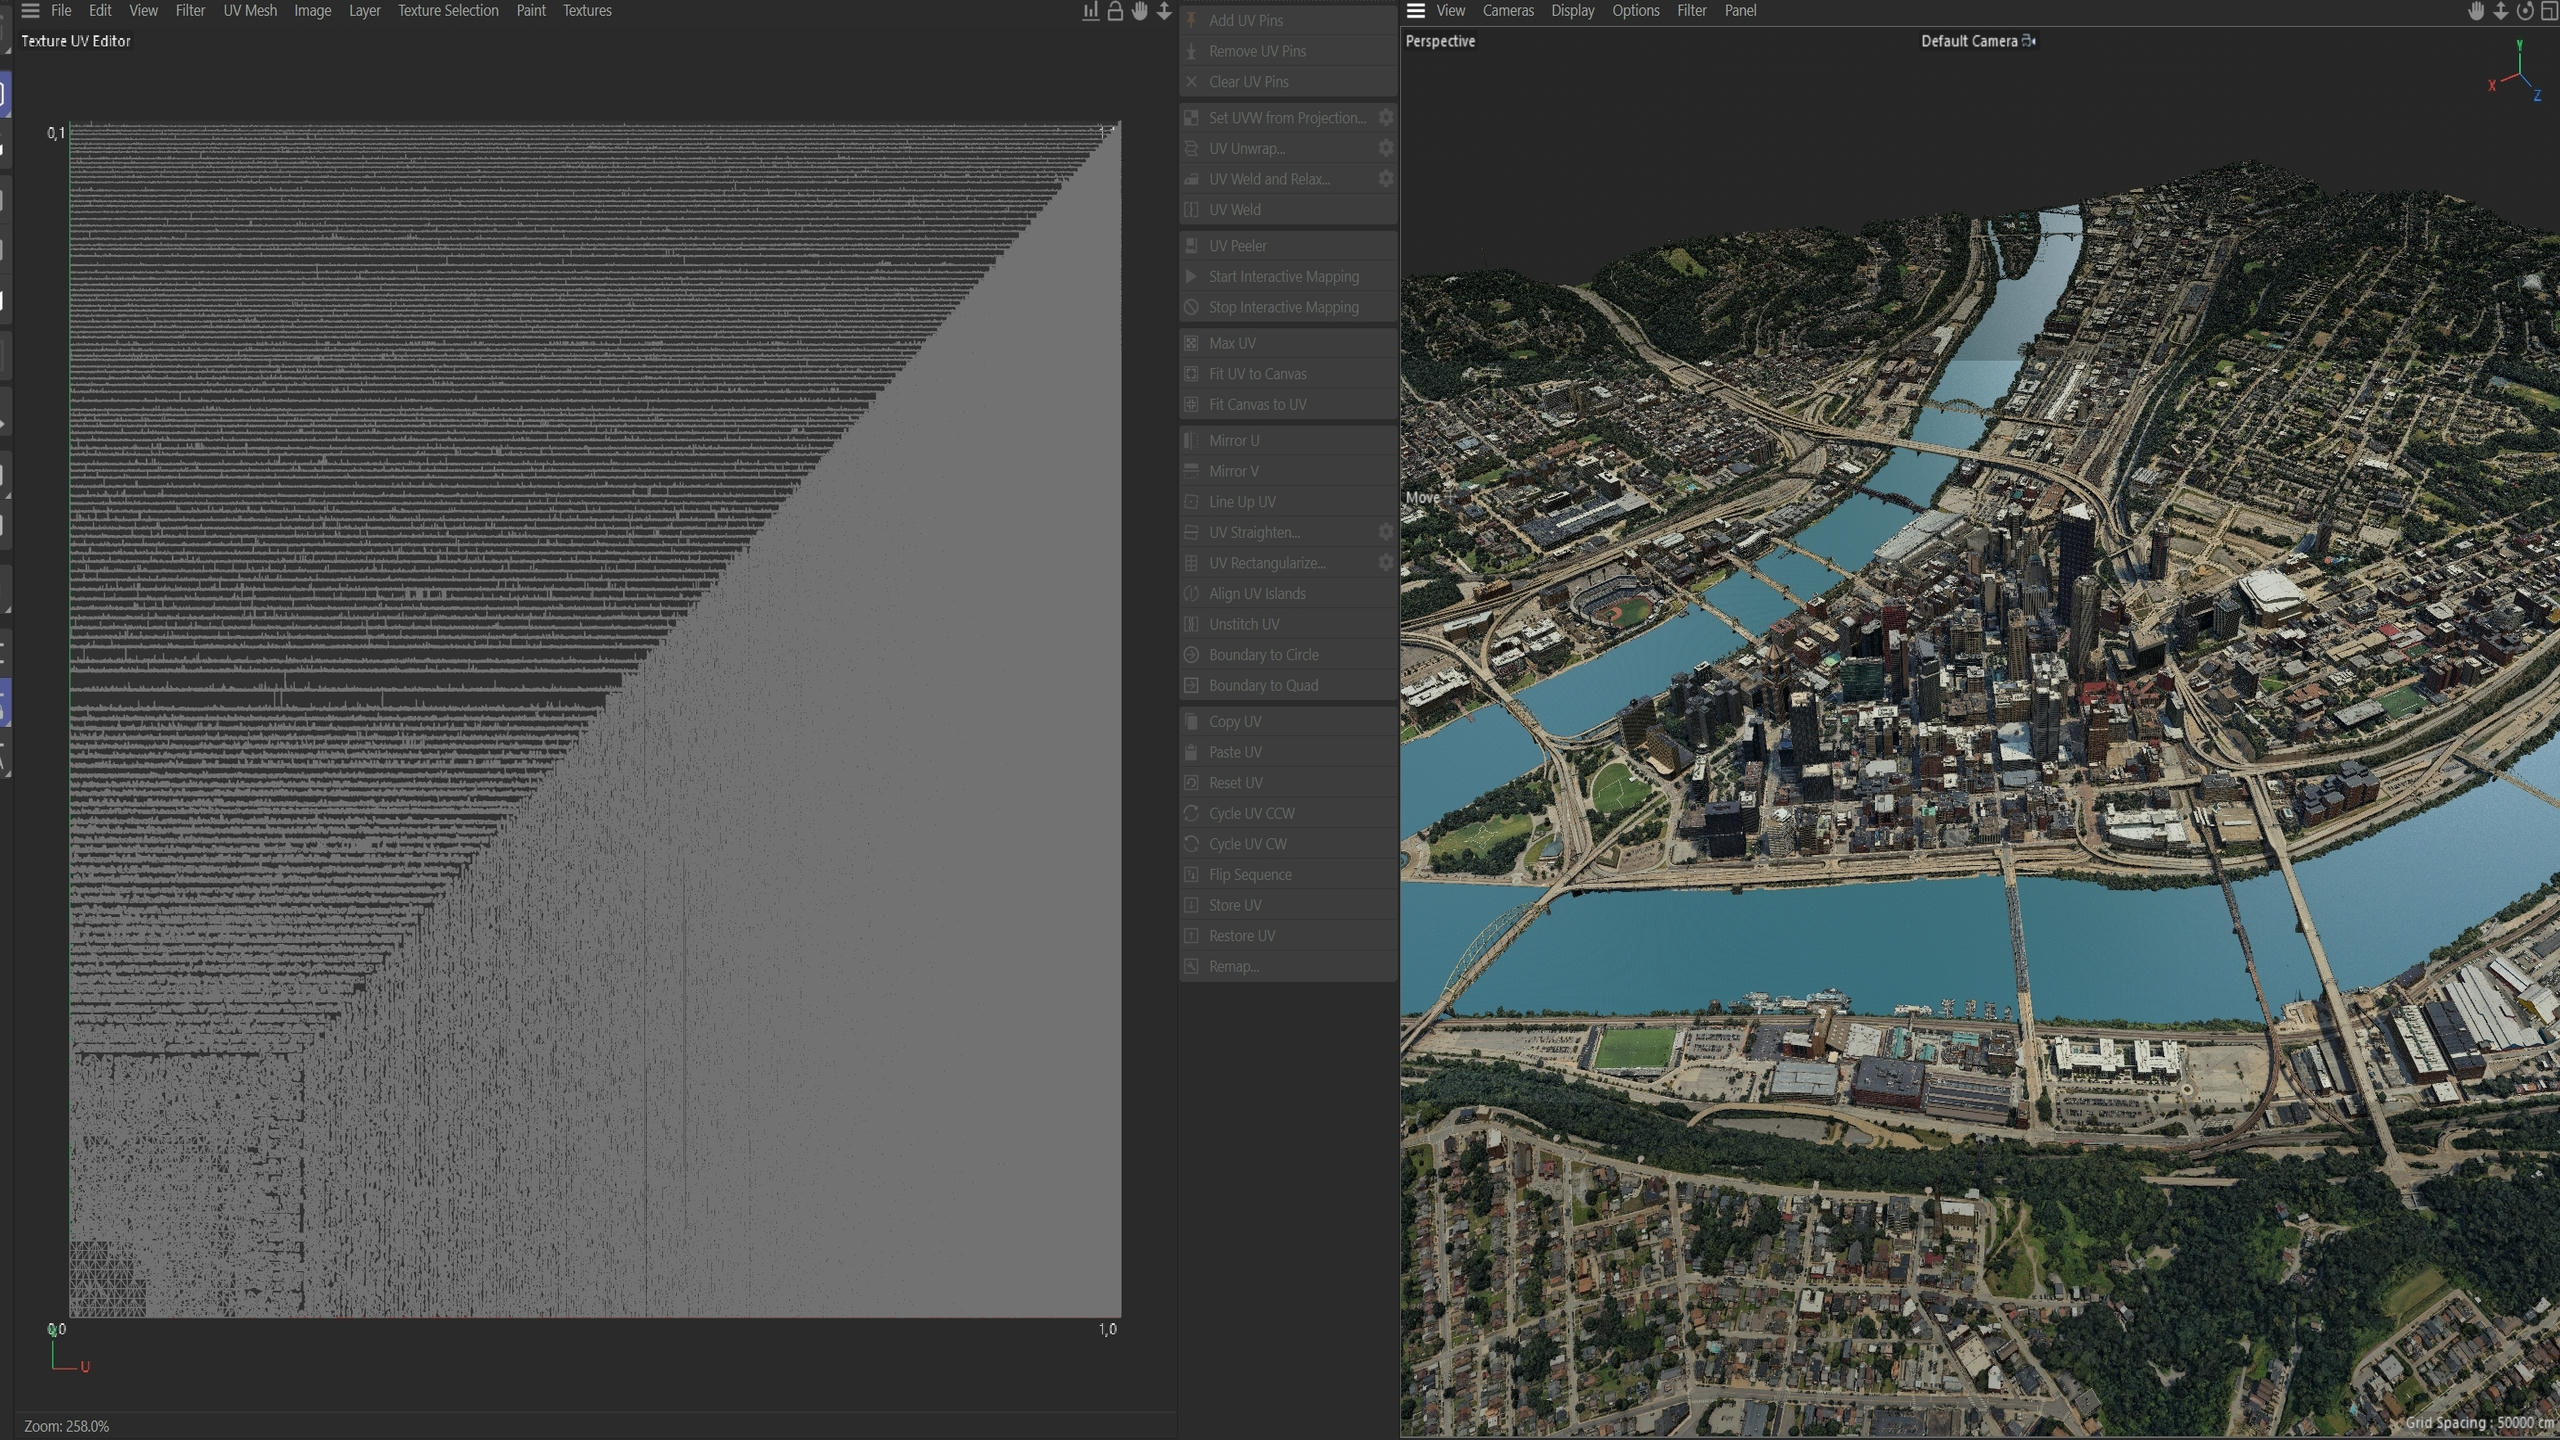Click the zoom arrows icon in UV editor
The image size is (2560, 1440).
pyautogui.click(x=1164, y=11)
